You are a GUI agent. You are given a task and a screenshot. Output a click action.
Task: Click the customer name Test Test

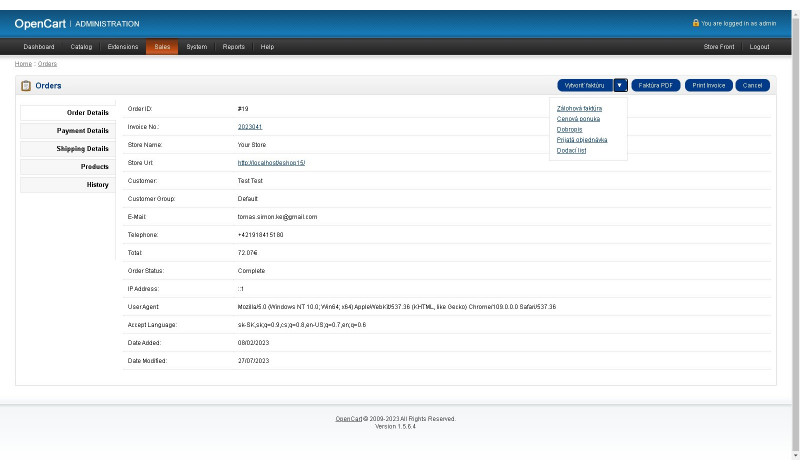coord(250,181)
